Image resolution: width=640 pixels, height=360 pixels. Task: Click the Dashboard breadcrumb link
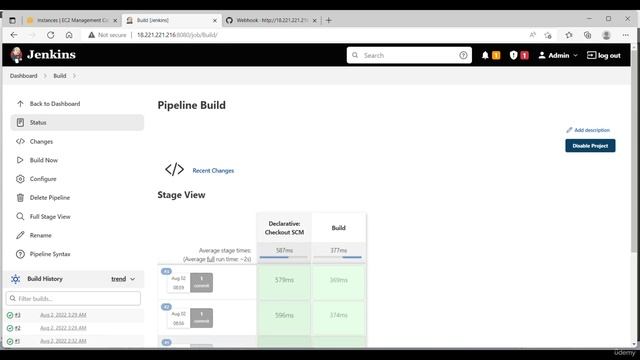(23, 76)
